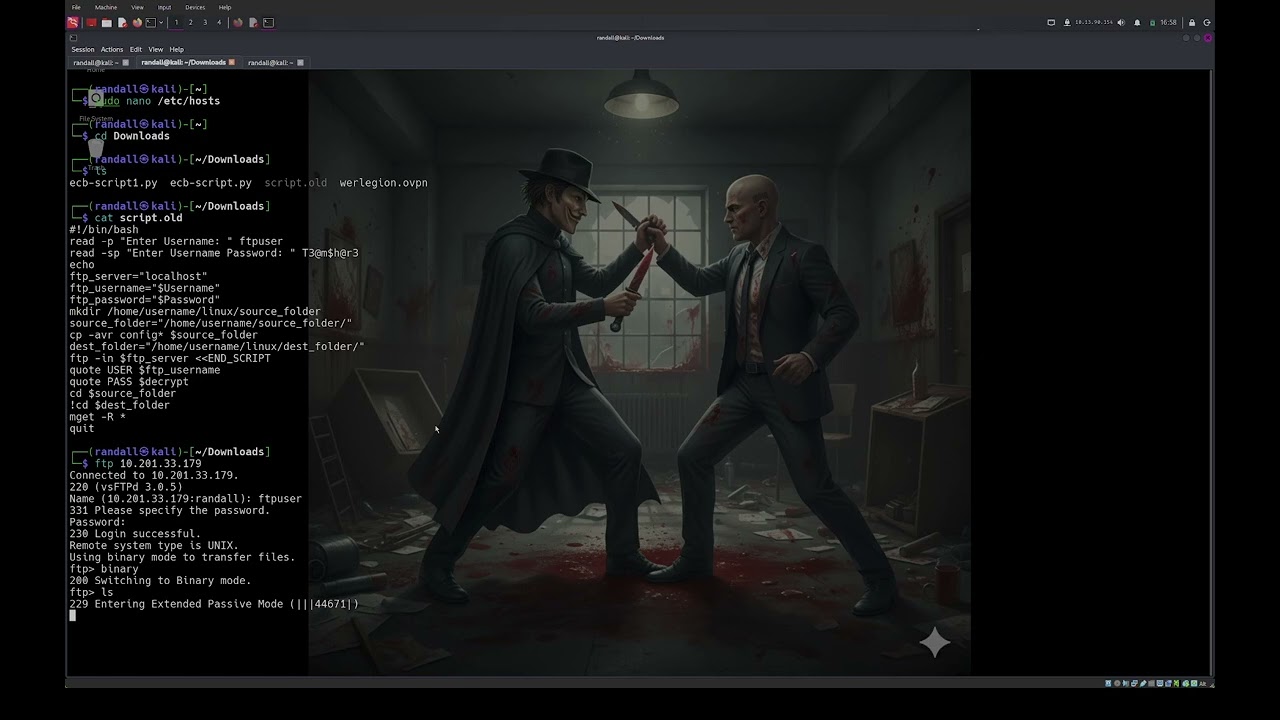The image size is (1280, 720).
Task: Switch to workspace 2
Action: [191, 22]
